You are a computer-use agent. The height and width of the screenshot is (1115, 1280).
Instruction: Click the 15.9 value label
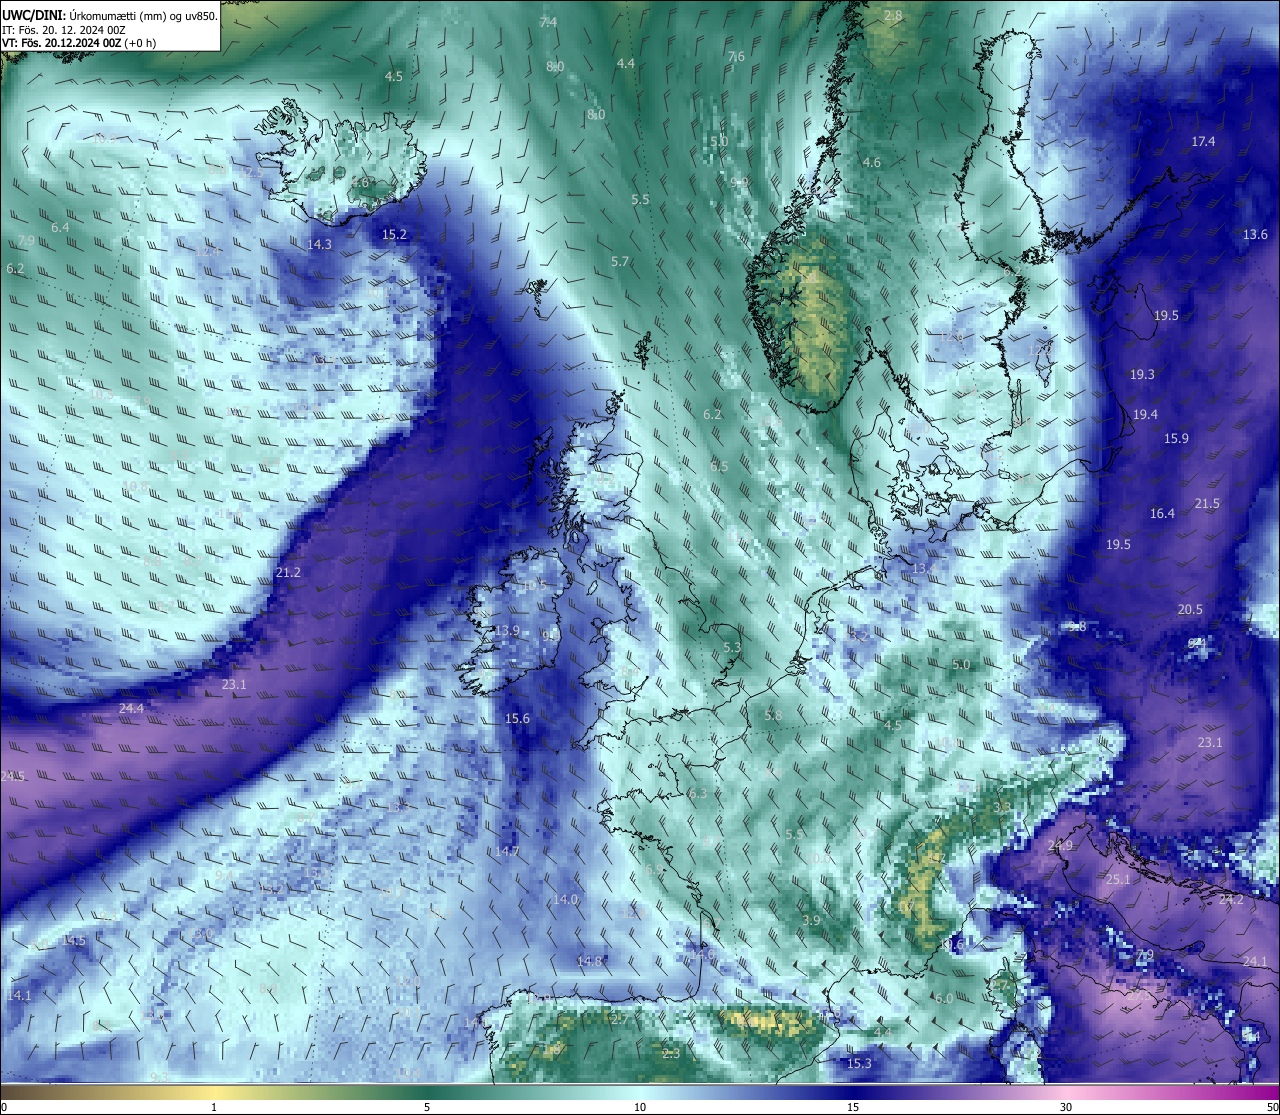1176,439
